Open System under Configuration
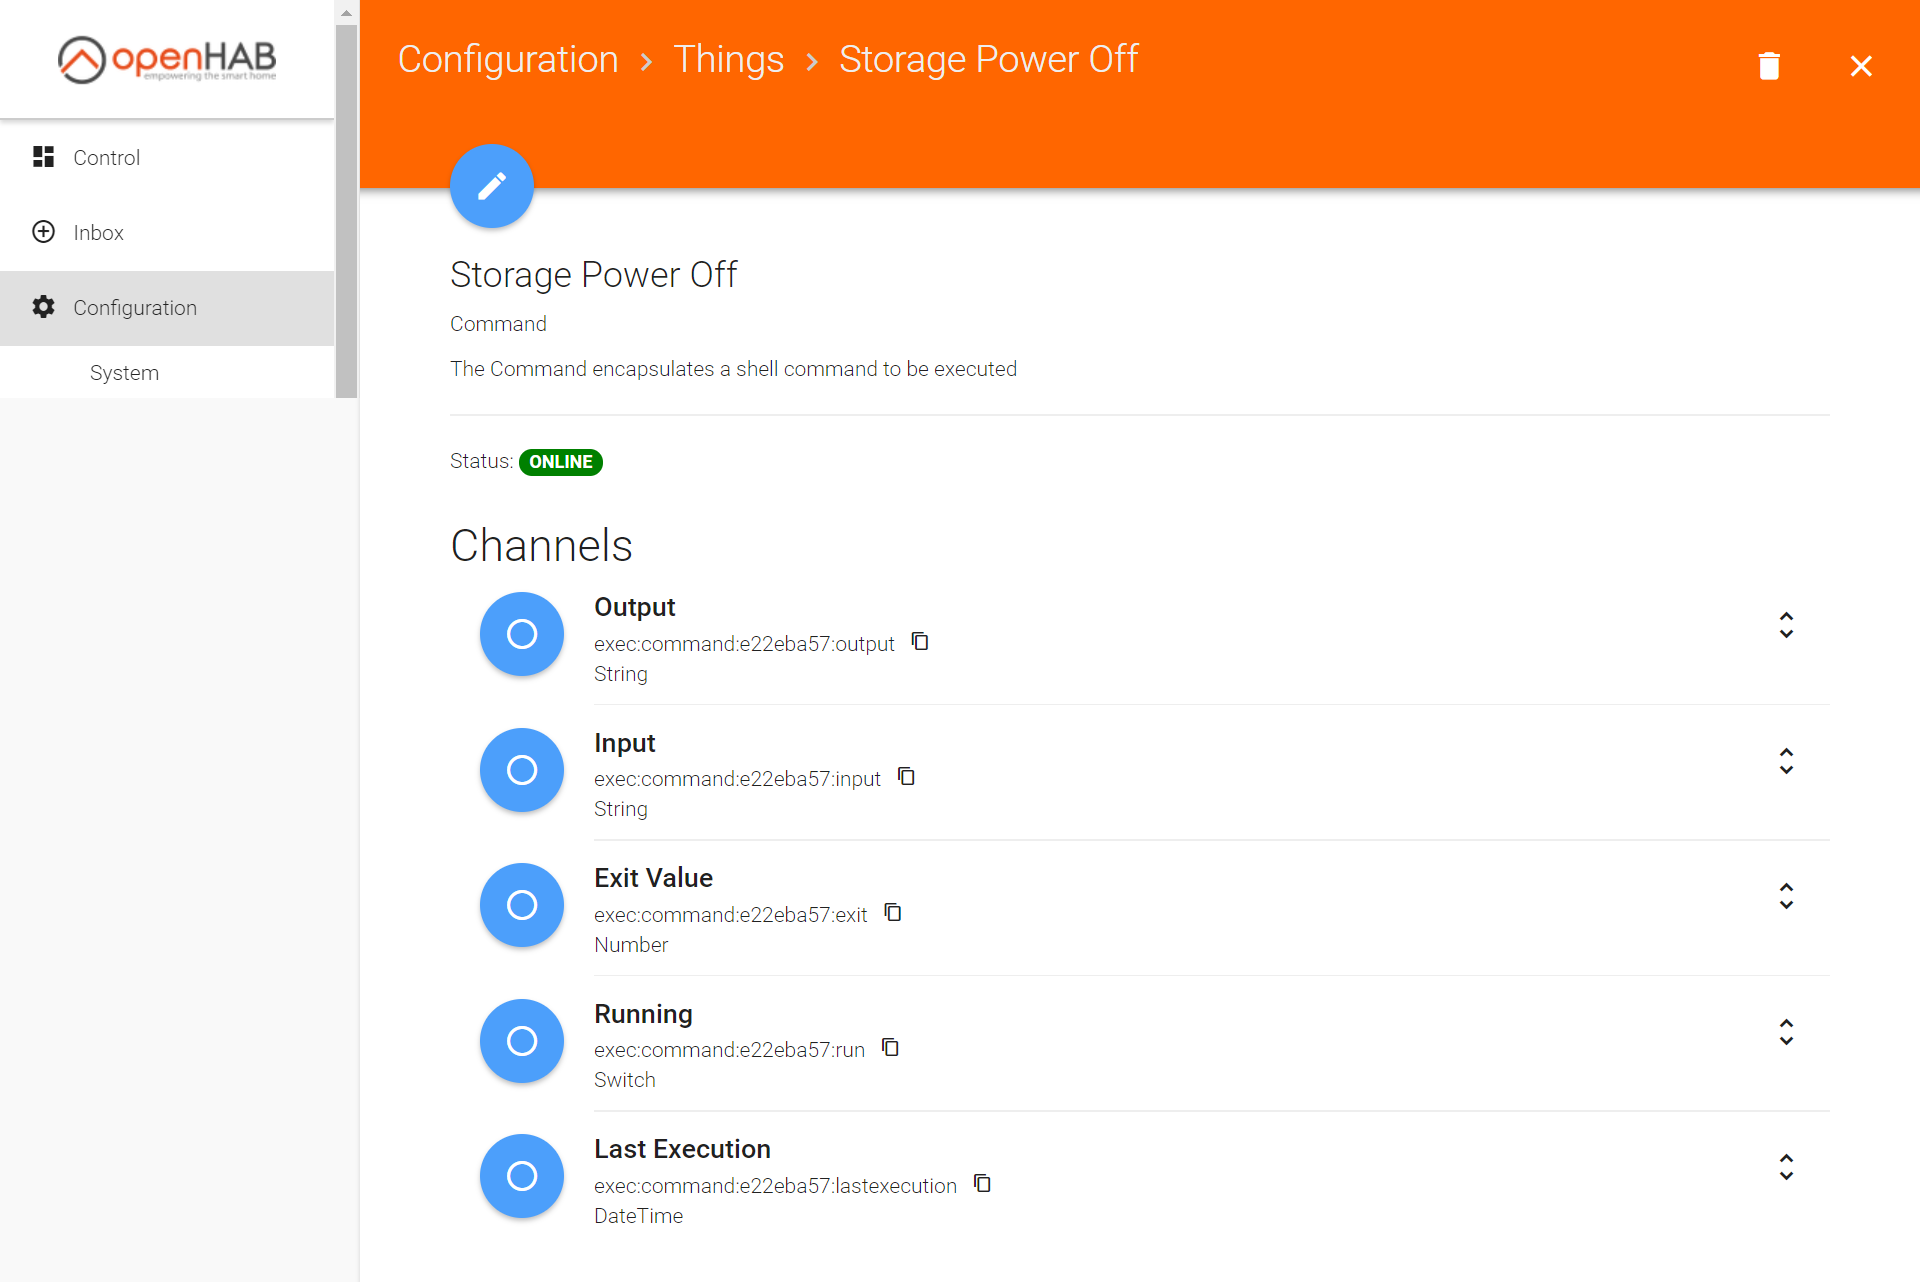1920x1282 pixels. (x=124, y=373)
